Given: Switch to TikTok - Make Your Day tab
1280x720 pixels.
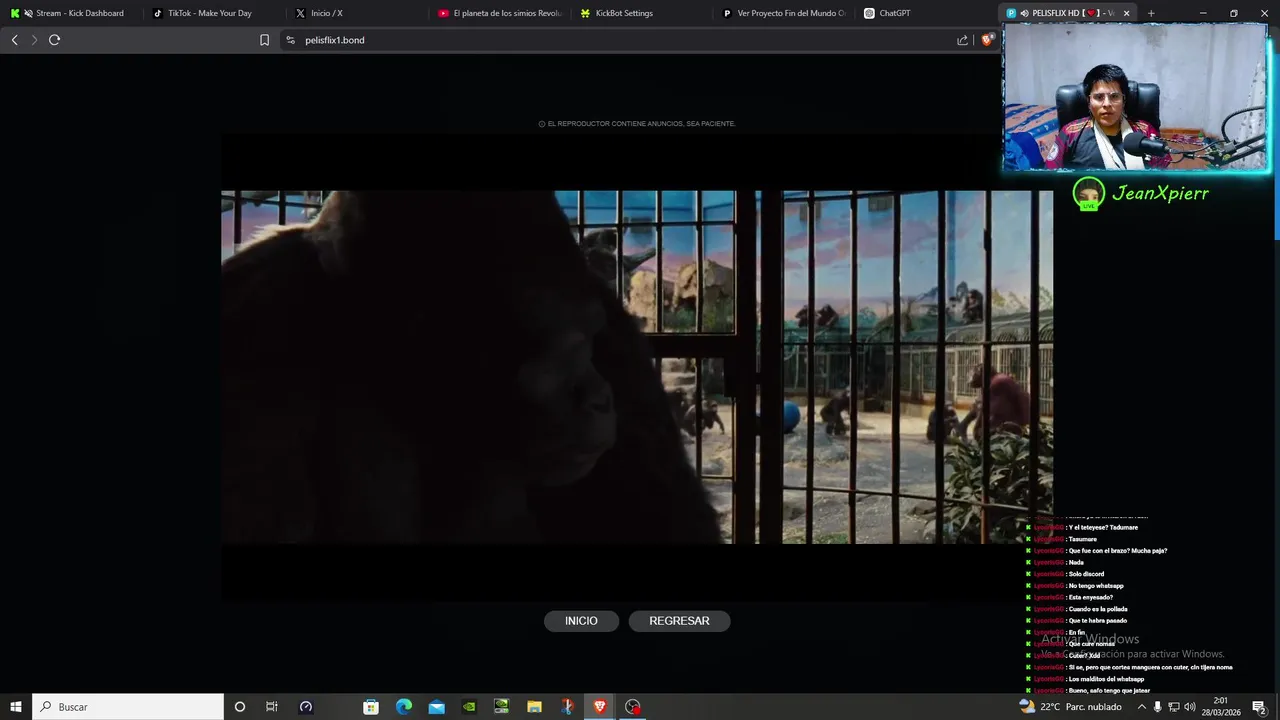Looking at the screenshot, I should coord(212,13).
